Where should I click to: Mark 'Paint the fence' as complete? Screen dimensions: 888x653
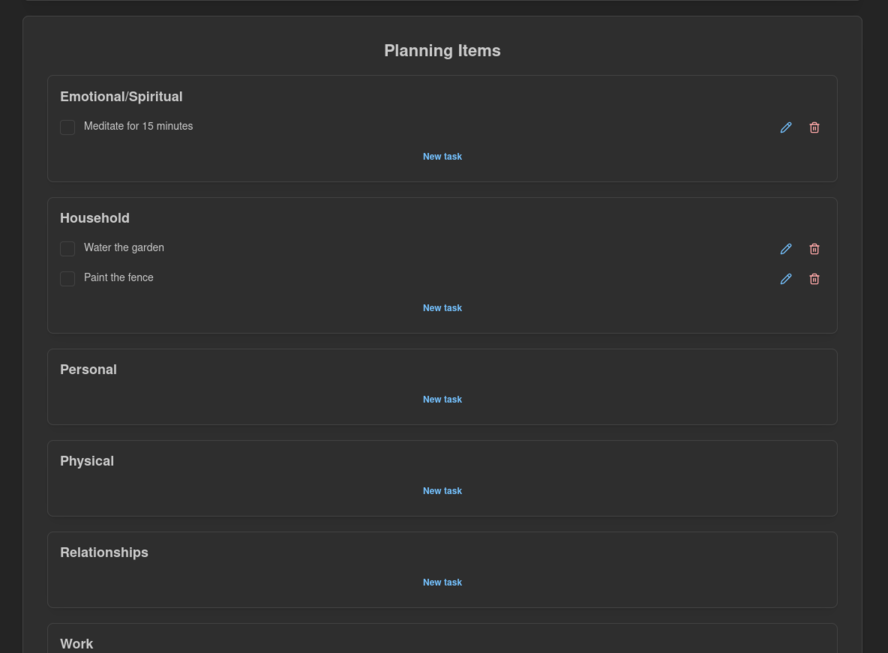coord(67,278)
